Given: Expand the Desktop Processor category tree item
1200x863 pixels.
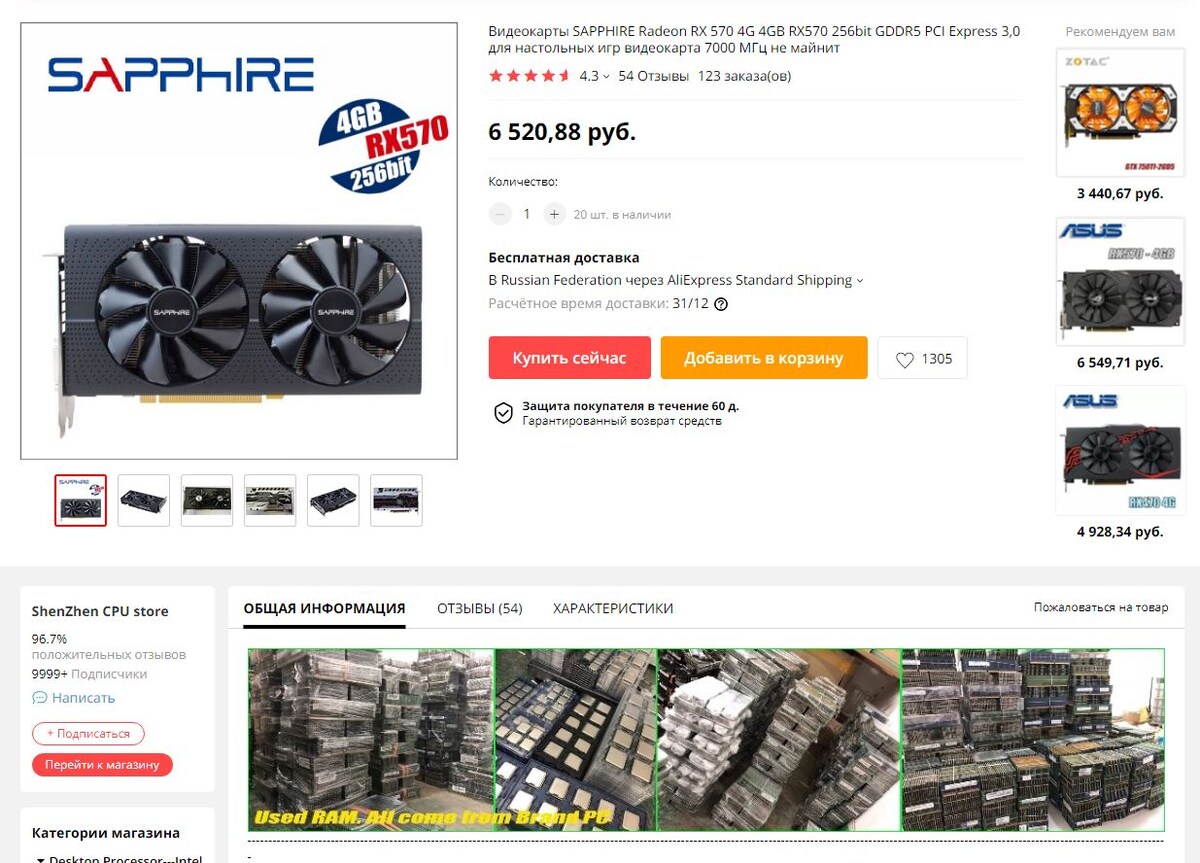Looking at the screenshot, I should tap(40, 859).
